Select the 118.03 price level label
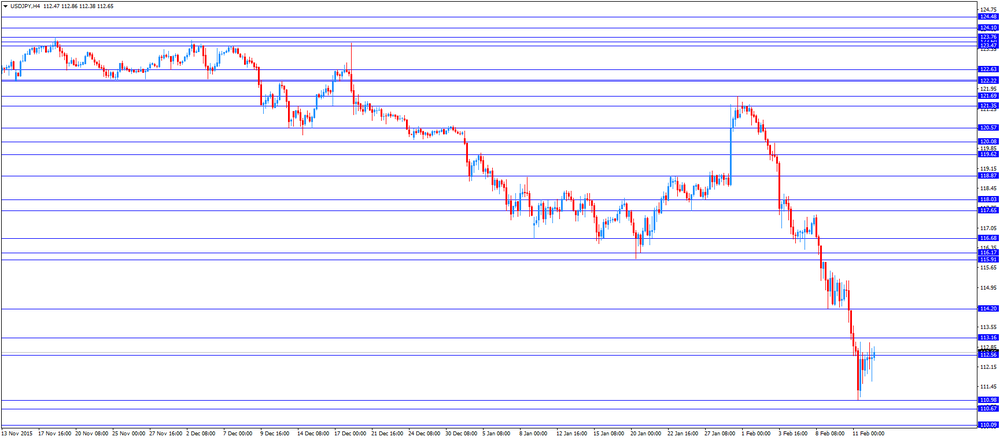 click(x=988, y=200)
